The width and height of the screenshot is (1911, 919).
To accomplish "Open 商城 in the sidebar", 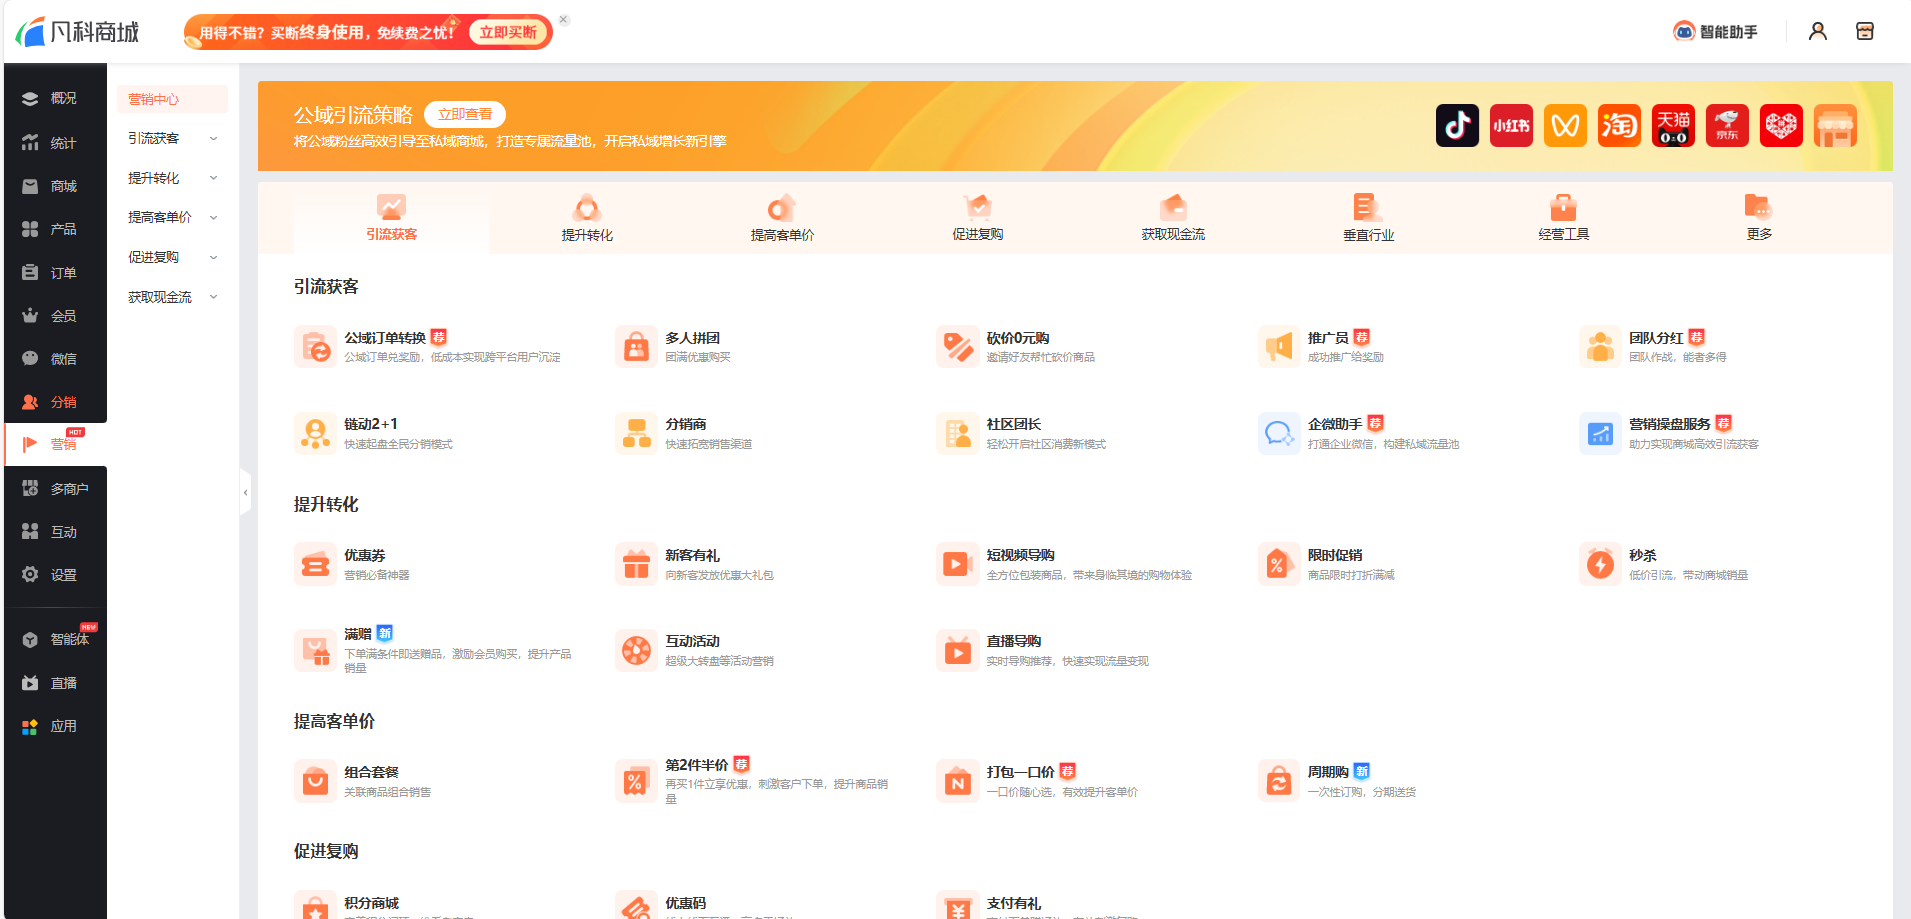I will 56,186.
